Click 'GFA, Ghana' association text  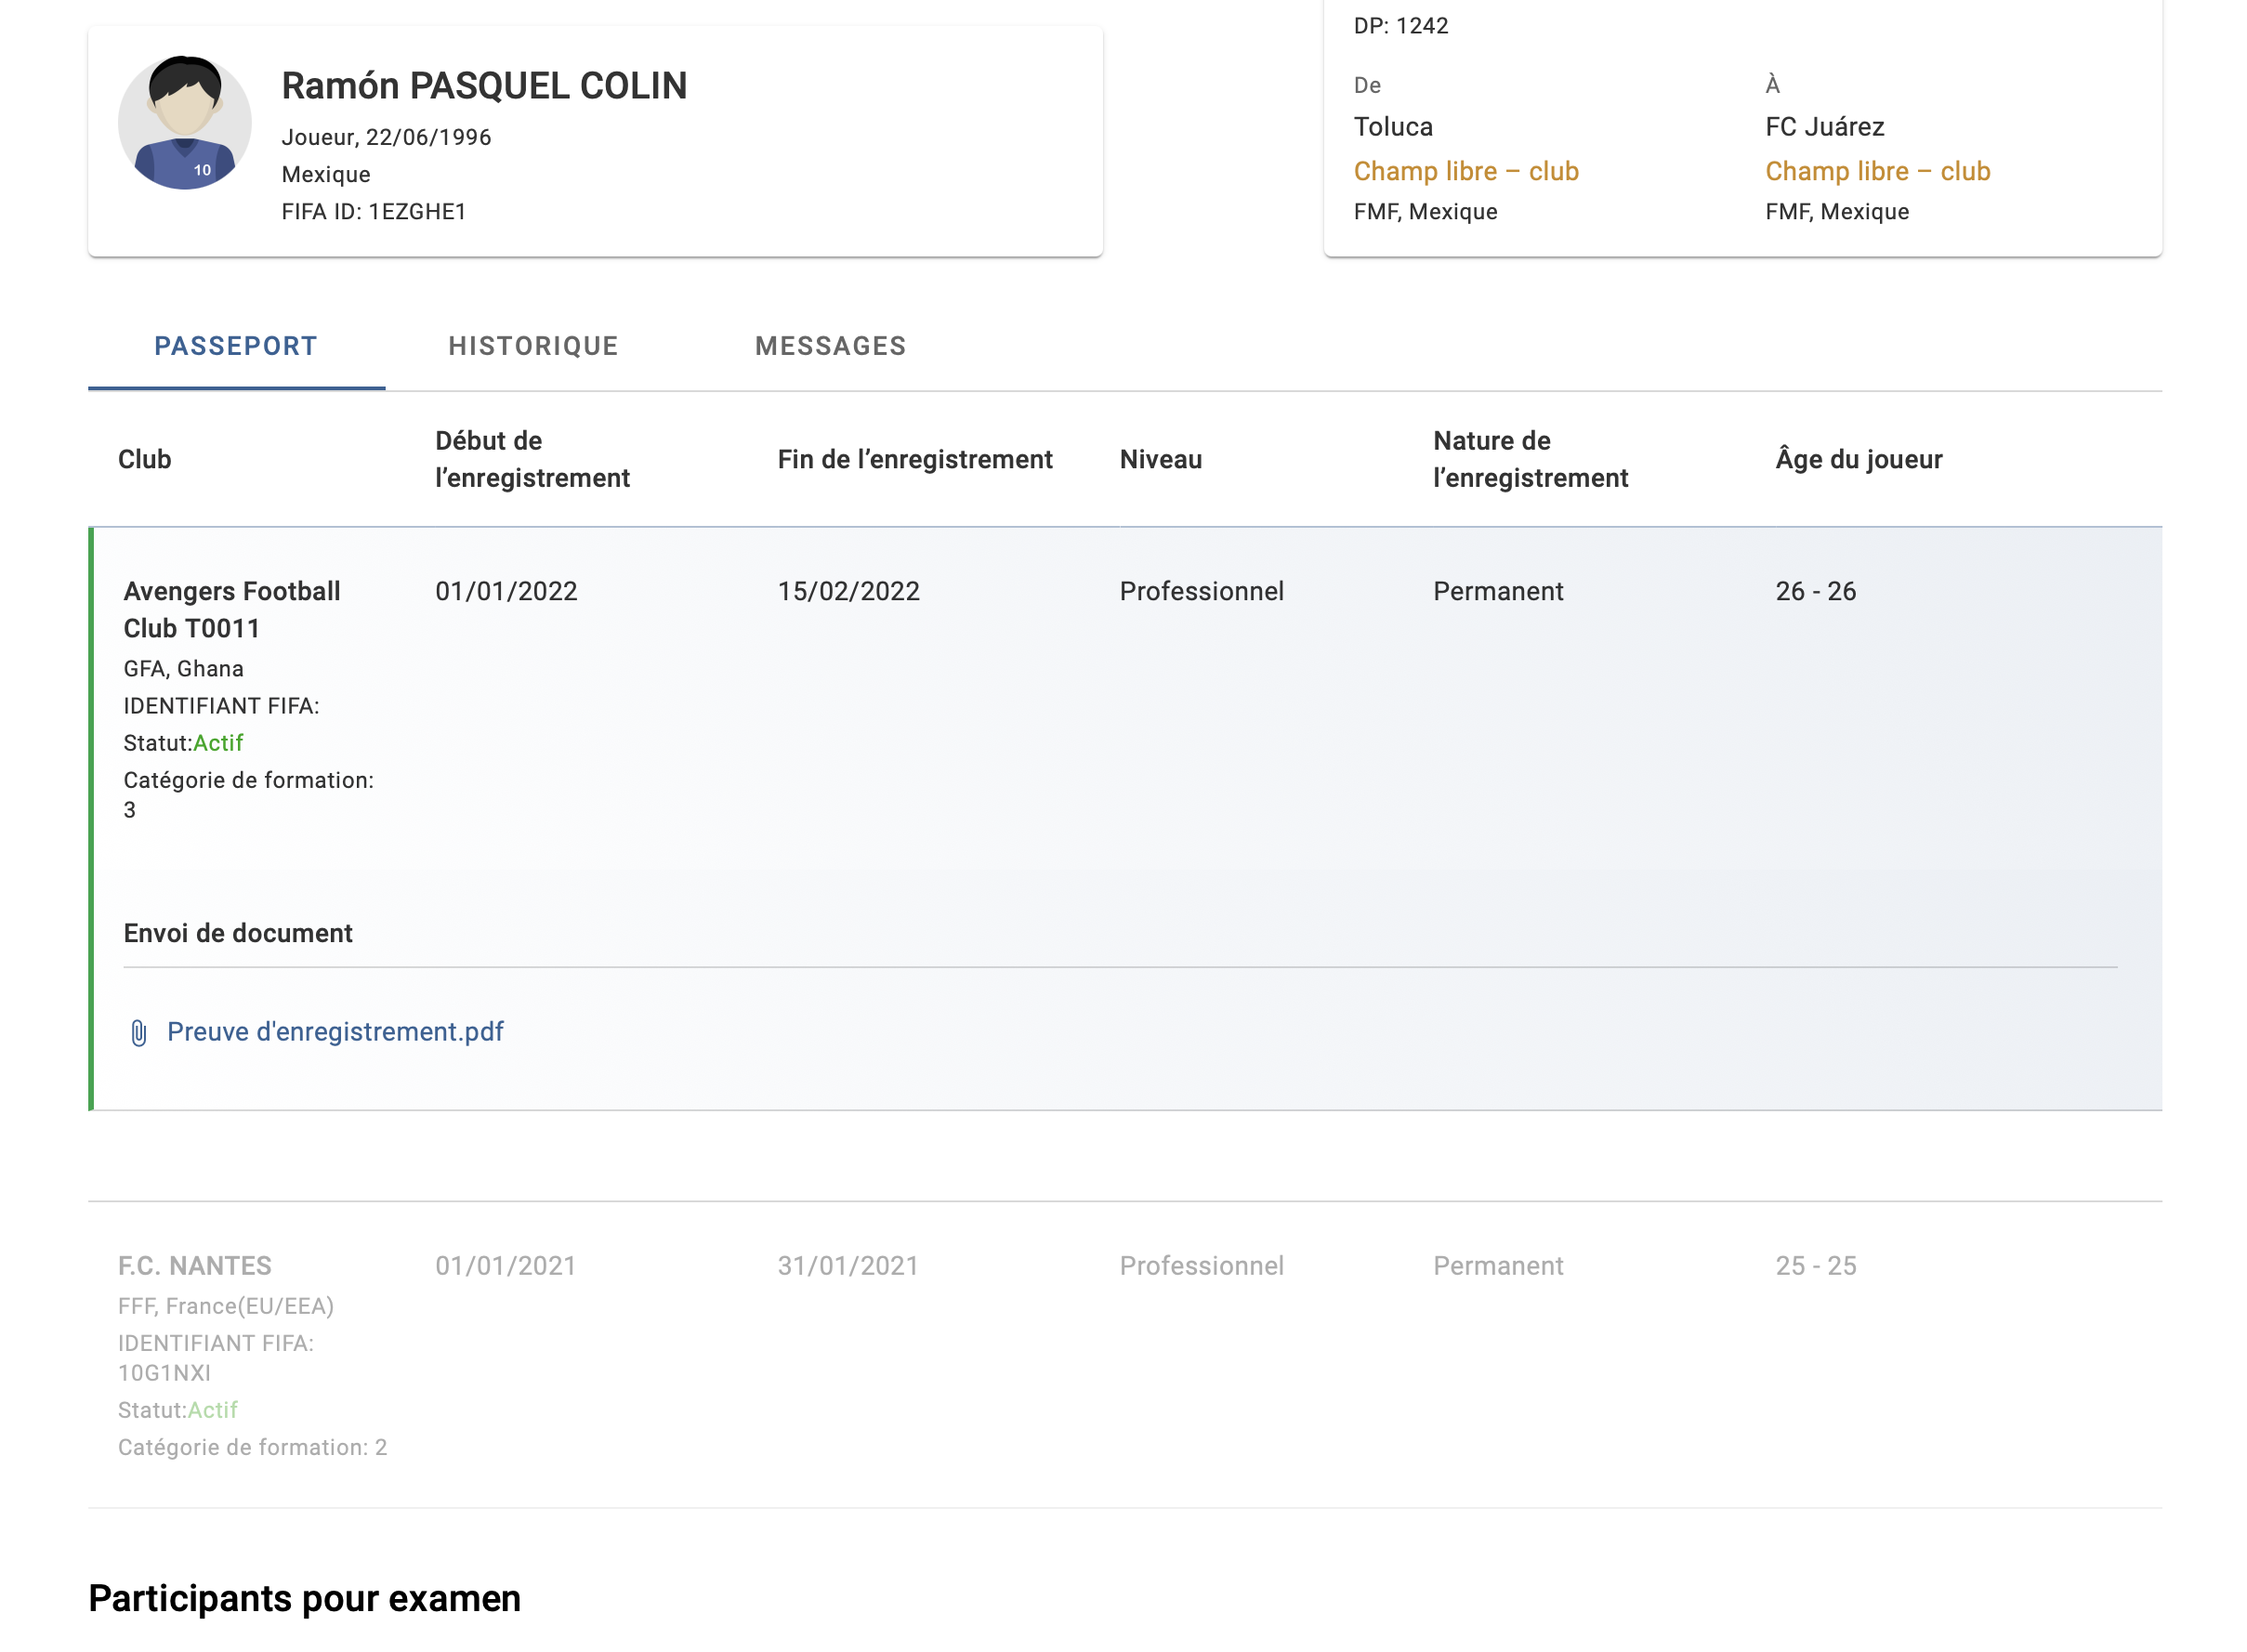pos(184,668)
